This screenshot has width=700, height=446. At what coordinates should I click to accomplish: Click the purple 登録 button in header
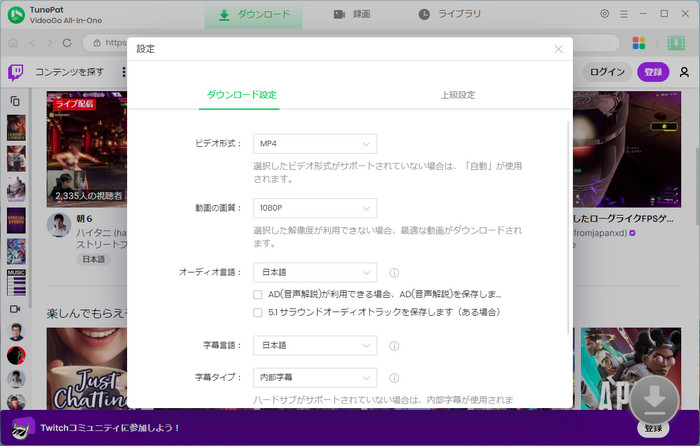click(x=653, y=72)
